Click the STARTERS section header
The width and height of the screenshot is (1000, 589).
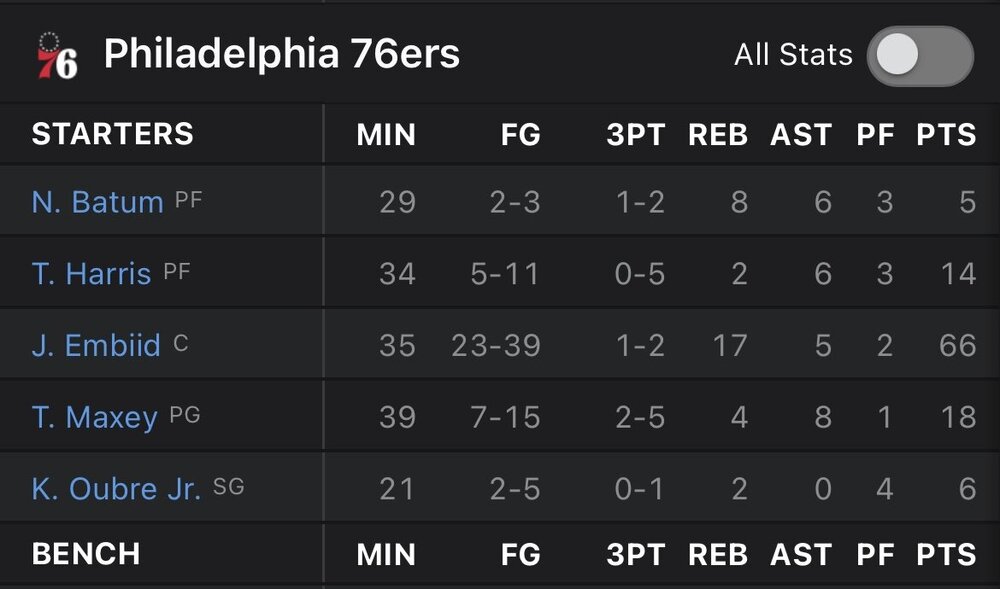coord(113,134)
